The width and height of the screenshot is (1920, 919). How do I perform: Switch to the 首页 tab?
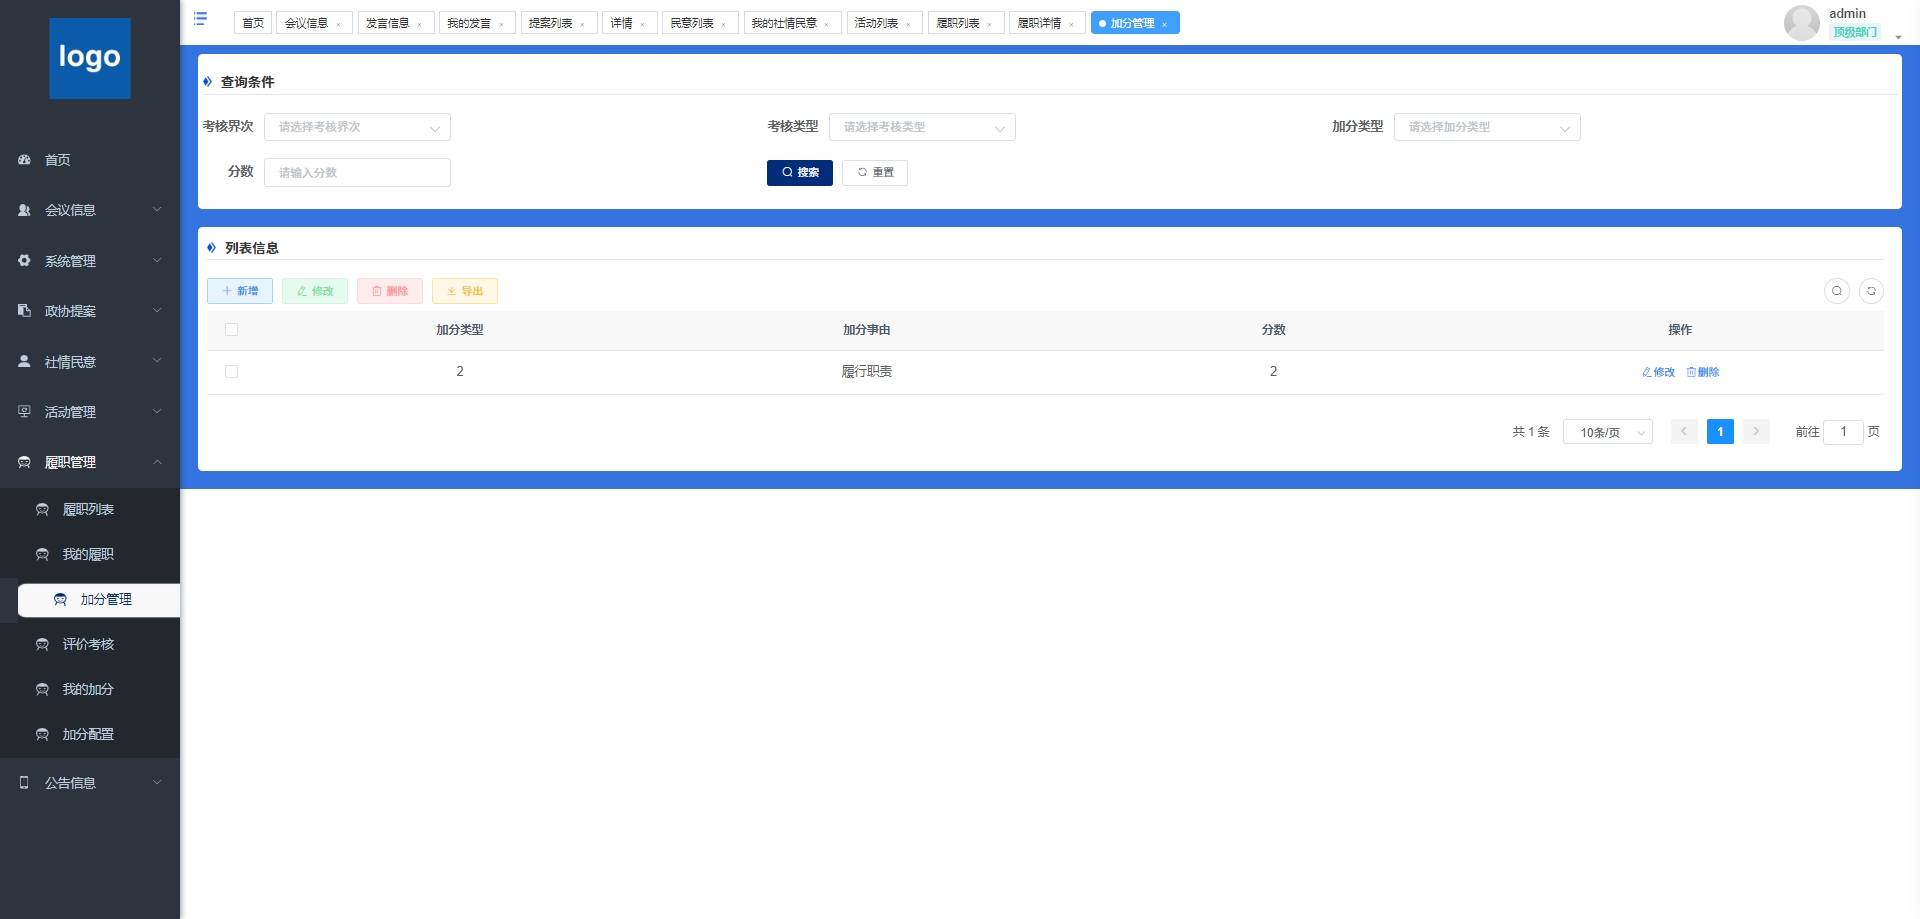[x=253, y=23]
